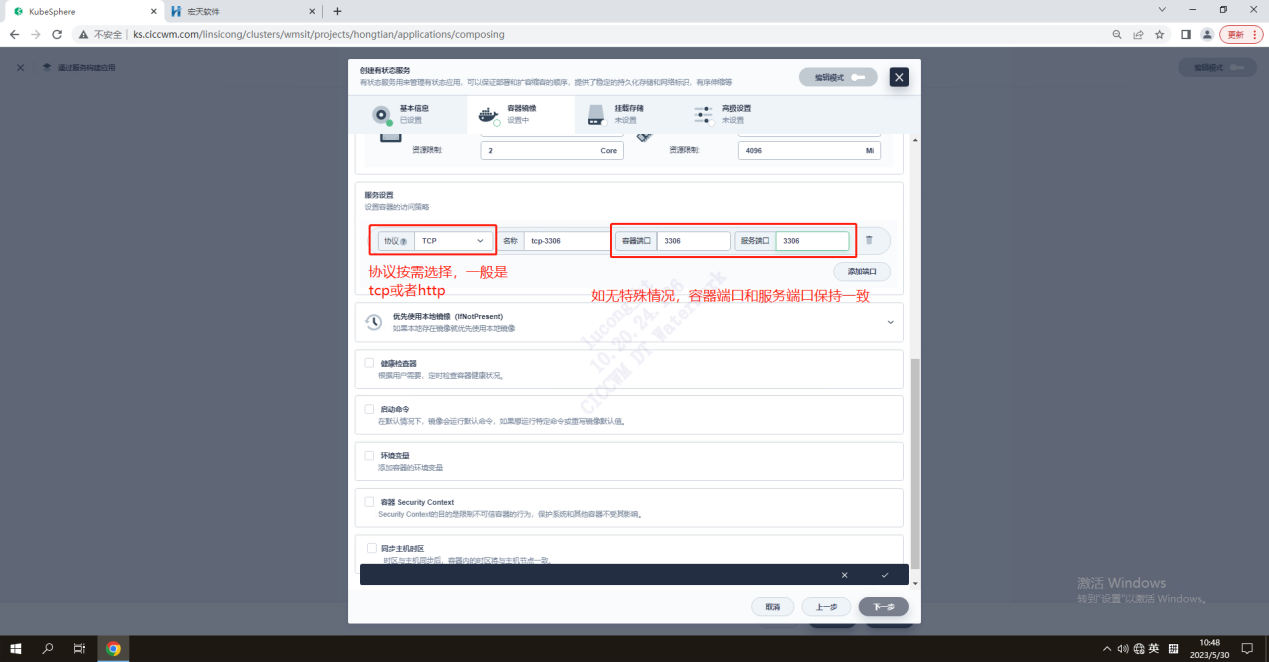The image size is (1269, 662).
Task: Click the 添加端口 button
Action: coord(862,271)
